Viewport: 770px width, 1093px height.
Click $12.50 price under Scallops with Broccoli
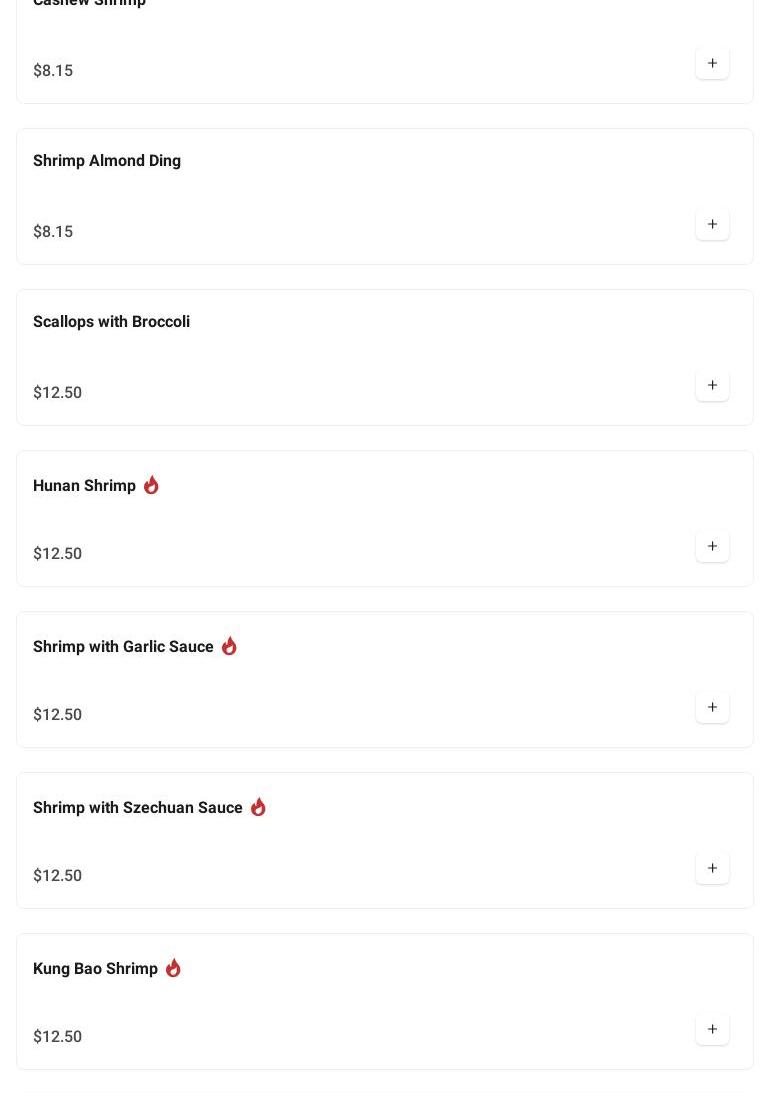click(57, 392)
